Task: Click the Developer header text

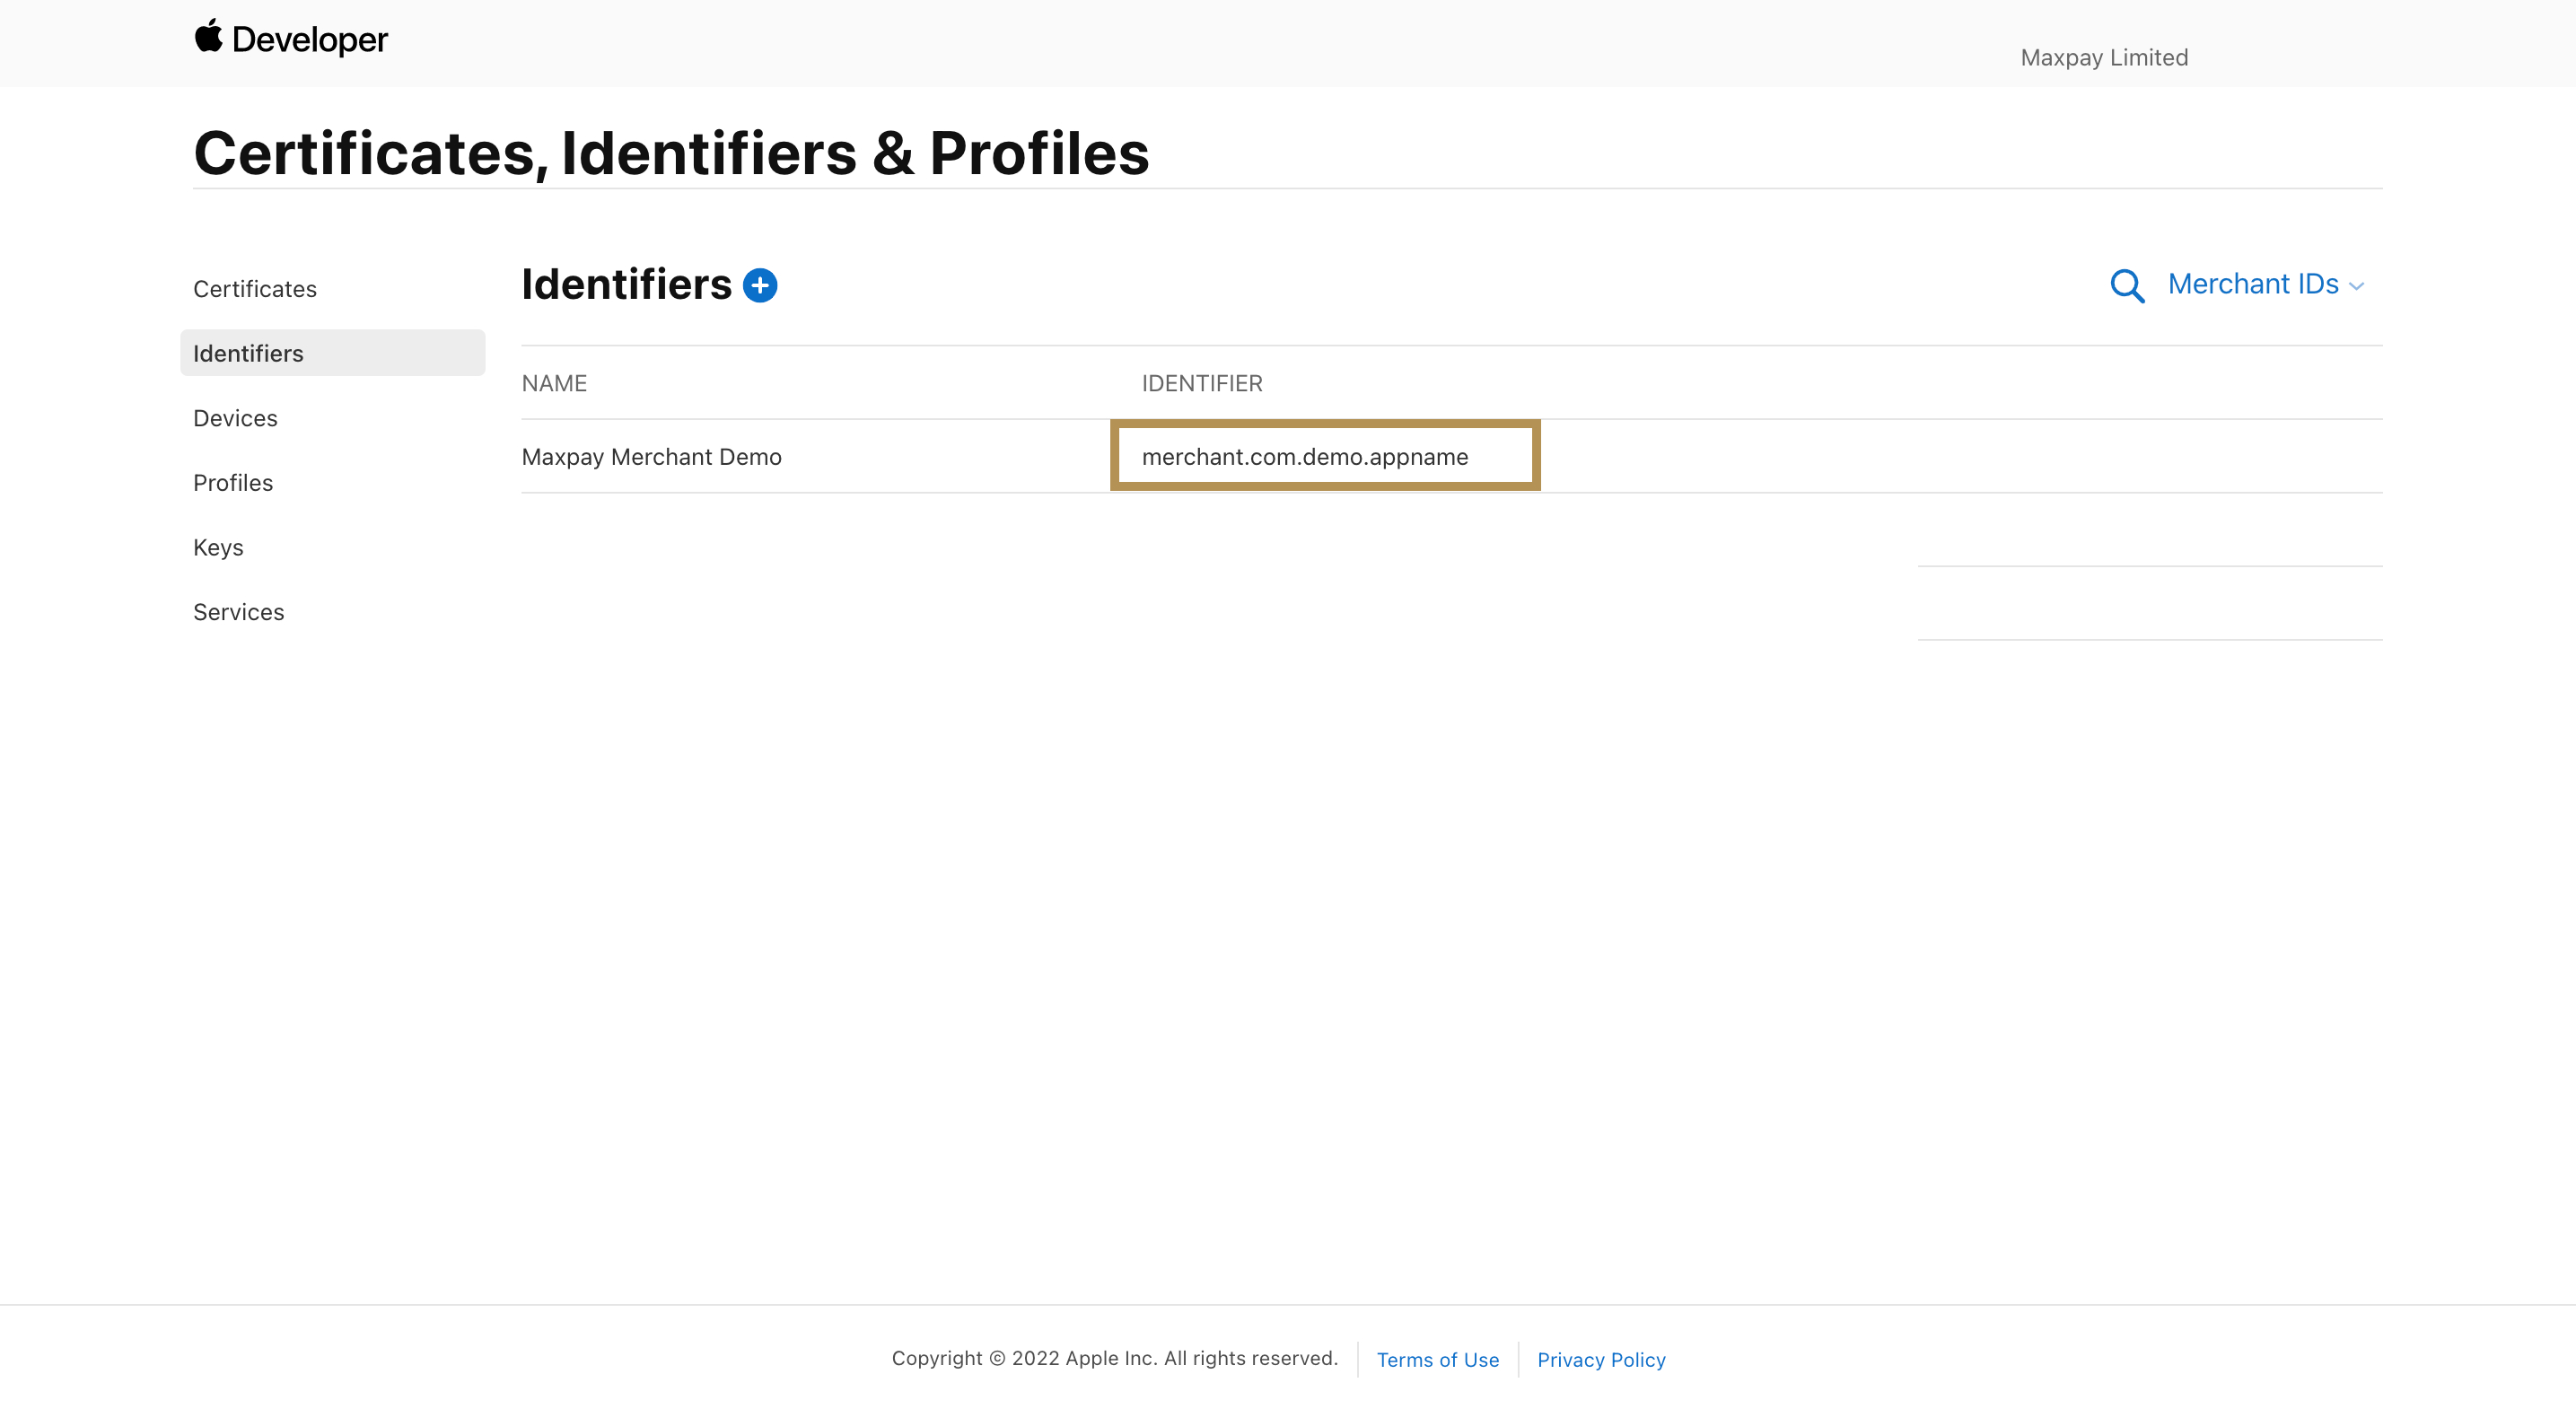Action: [x=309, y=40]
